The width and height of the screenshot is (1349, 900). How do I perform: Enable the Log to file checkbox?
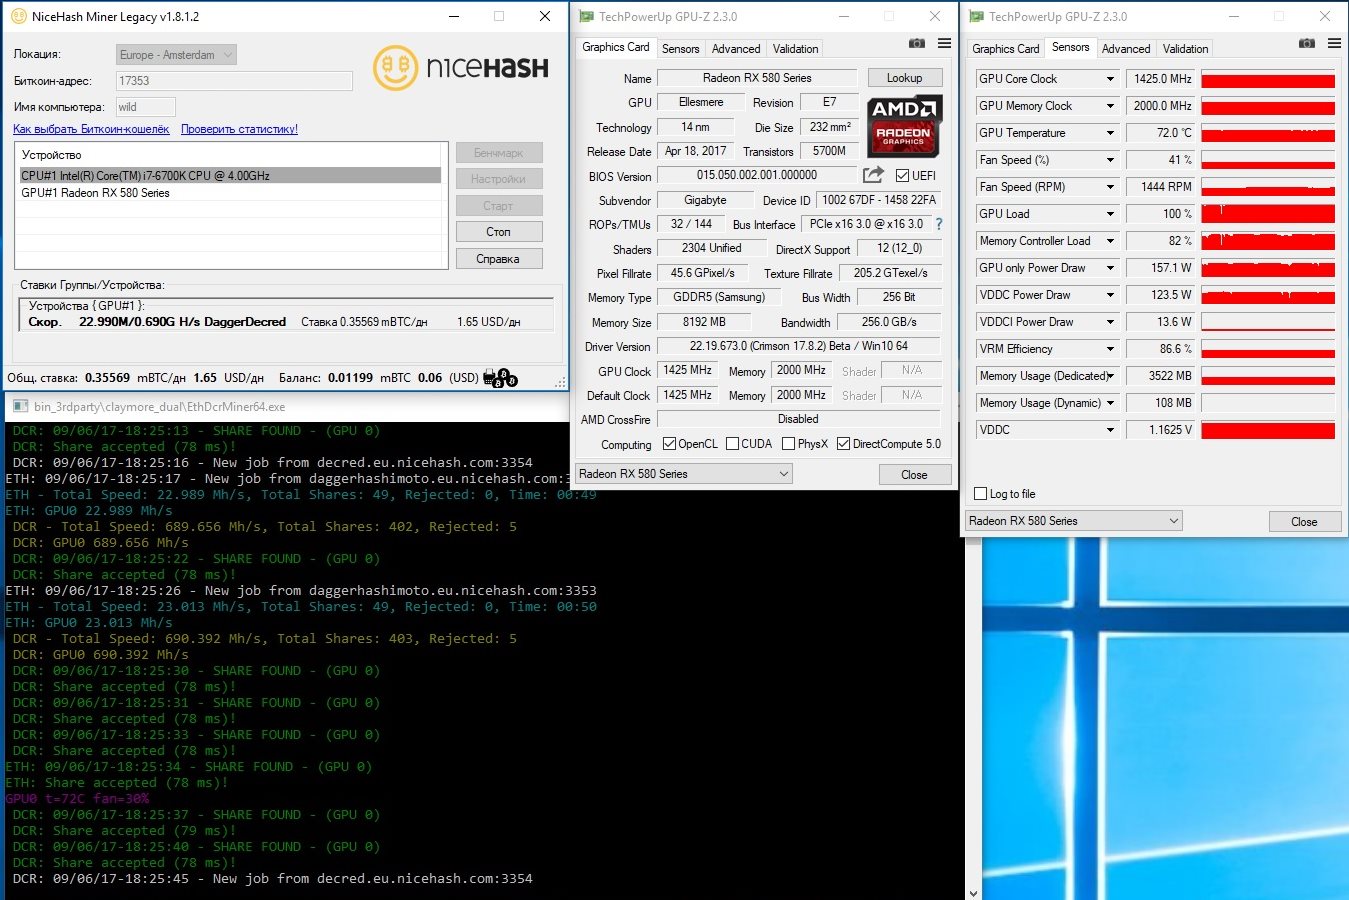[x=981, y=494]
